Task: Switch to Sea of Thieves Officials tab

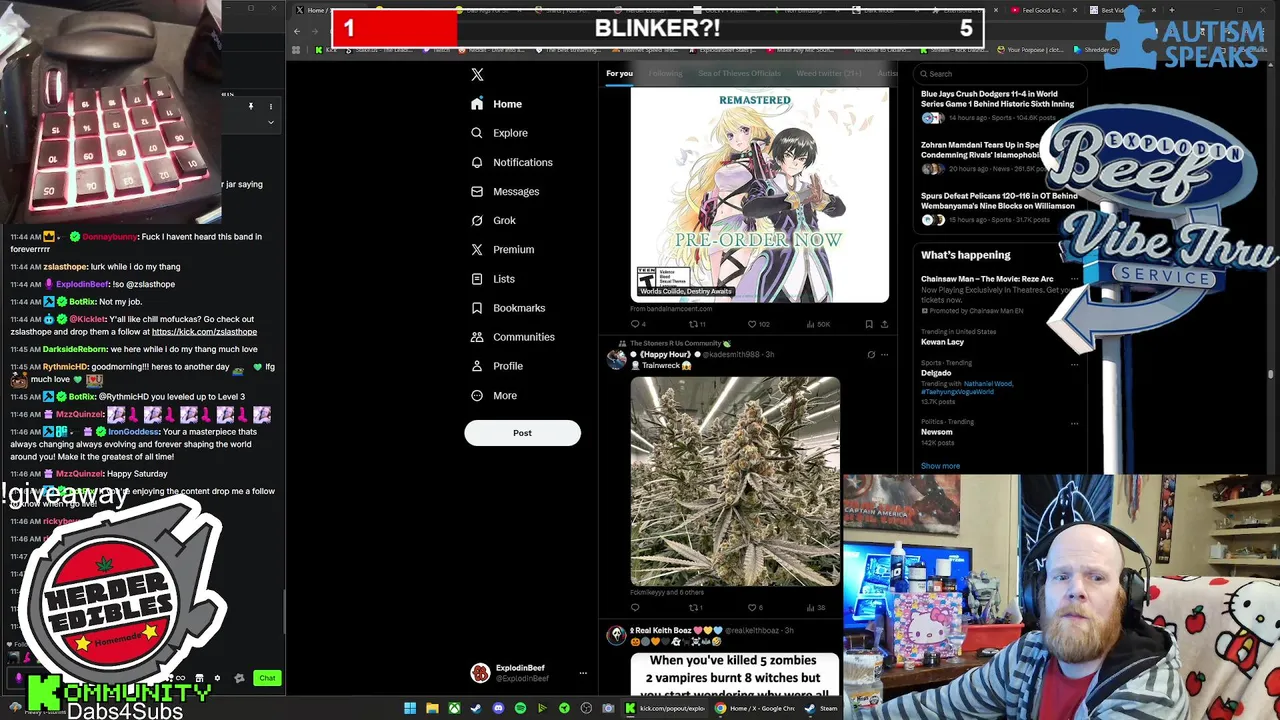Action: (x=739, y=73)
